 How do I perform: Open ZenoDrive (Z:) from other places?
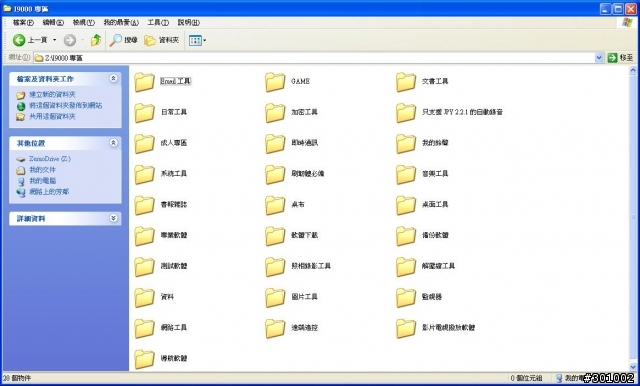coord(49,159)
